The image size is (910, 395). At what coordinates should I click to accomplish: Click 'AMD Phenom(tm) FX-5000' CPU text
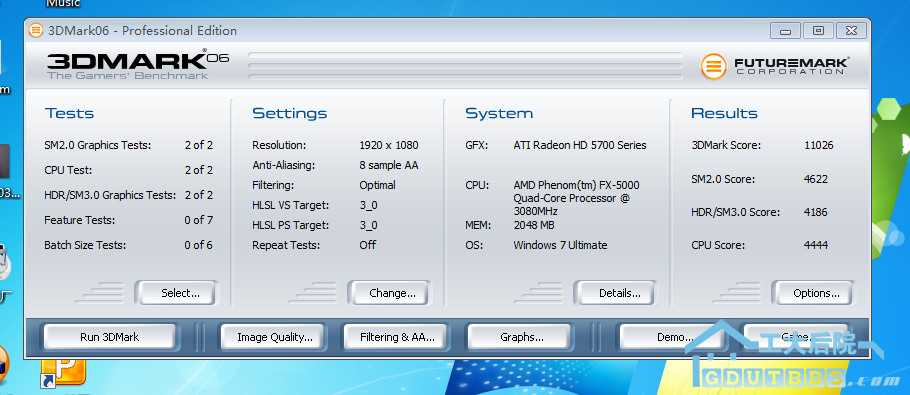pyautogui.click(x=576, y=185)
